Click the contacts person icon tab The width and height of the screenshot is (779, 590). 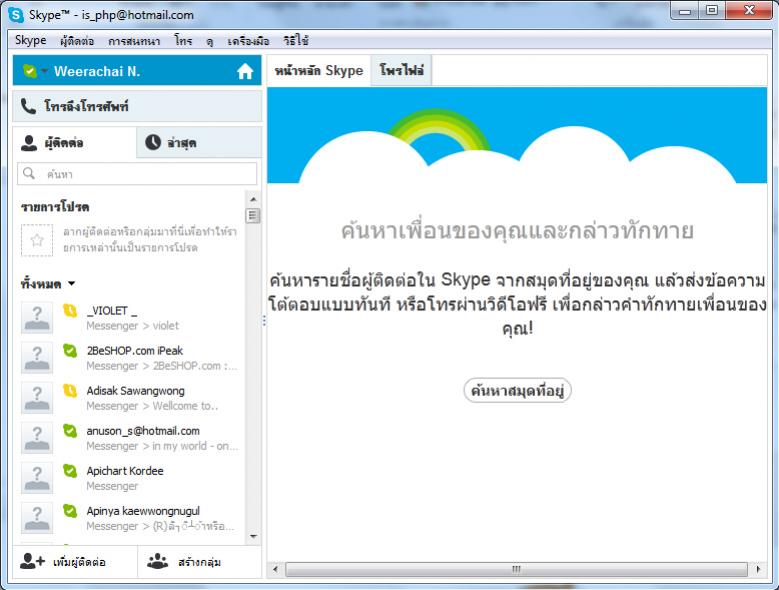tap(29, 143)
